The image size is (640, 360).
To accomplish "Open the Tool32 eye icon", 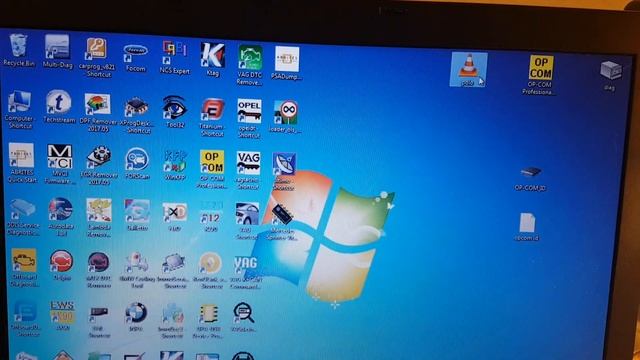I will (174, 107).
